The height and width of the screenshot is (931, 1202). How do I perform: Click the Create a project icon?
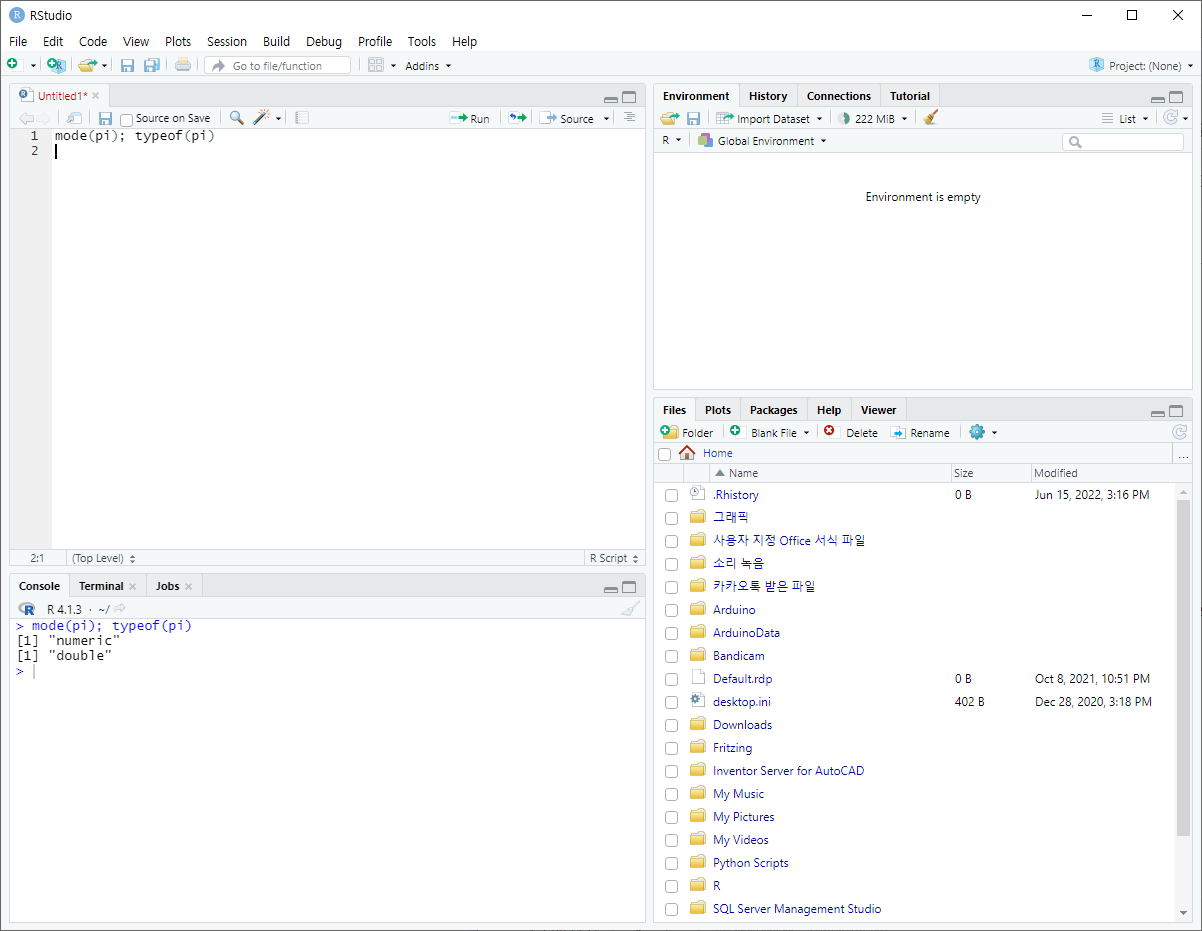coord(56,65)
